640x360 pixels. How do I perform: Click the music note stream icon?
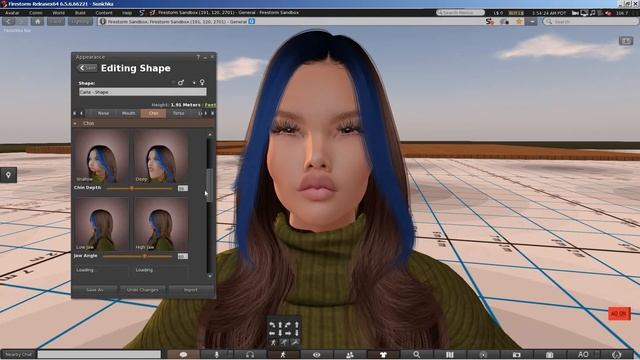point(592,13)
